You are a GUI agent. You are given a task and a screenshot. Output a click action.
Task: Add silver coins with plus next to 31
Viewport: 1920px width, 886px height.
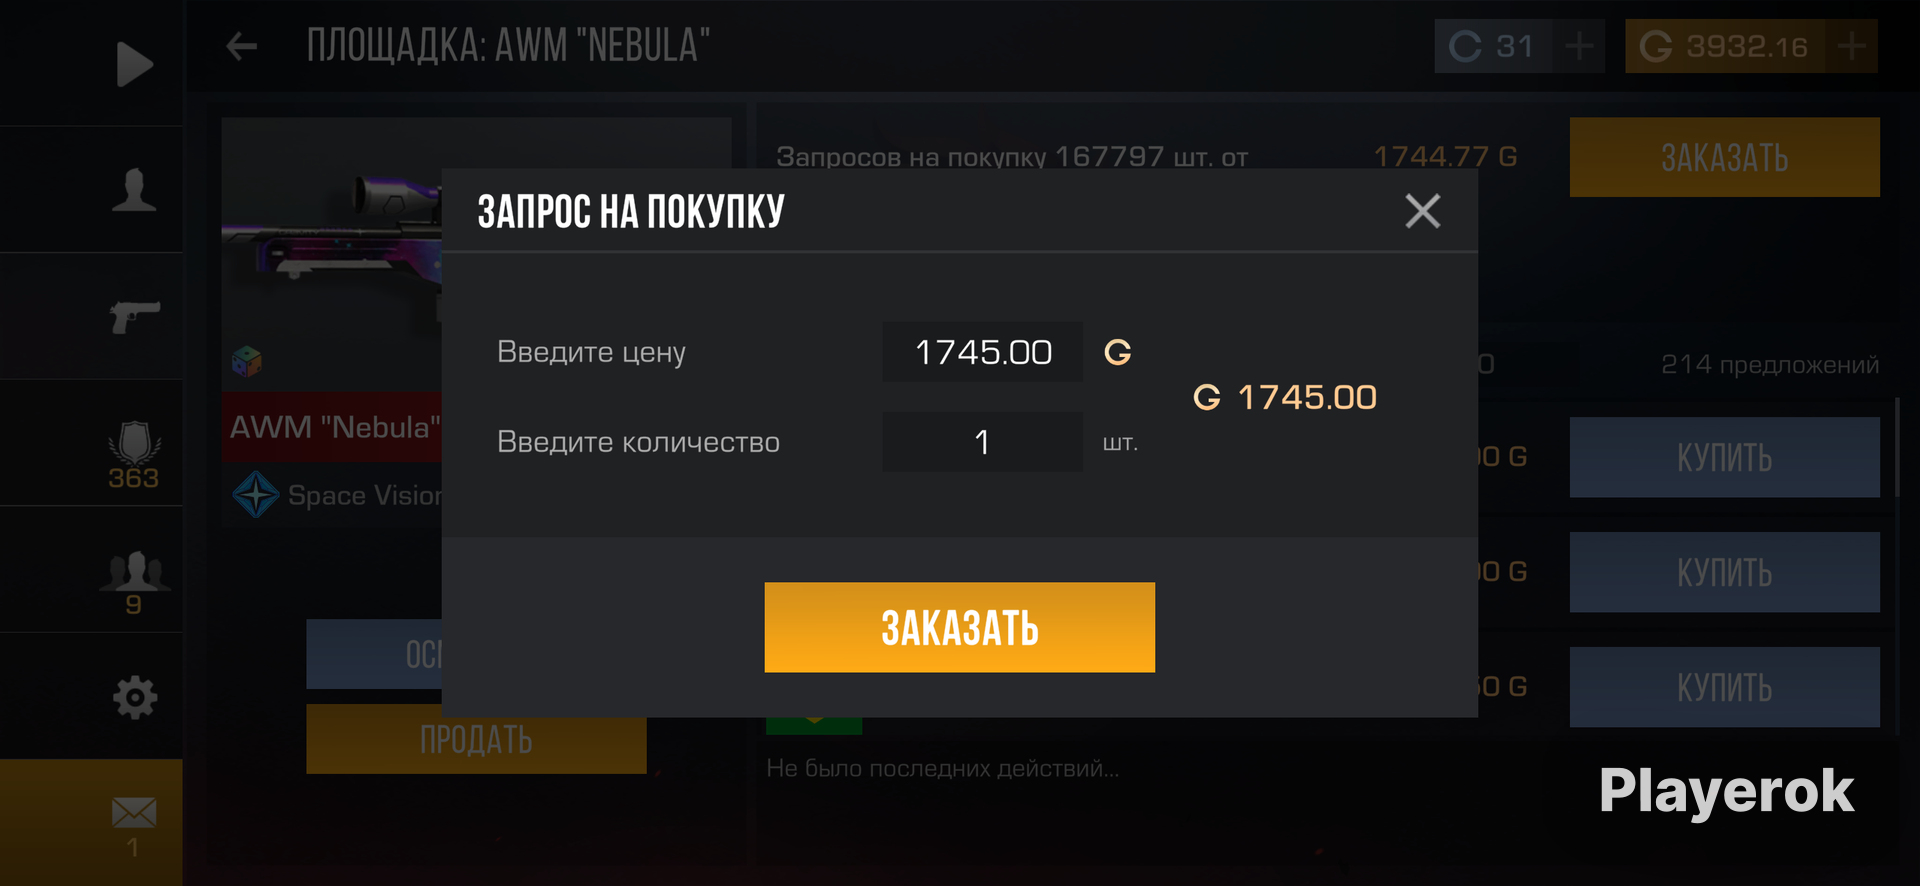tap(1579, 46)
